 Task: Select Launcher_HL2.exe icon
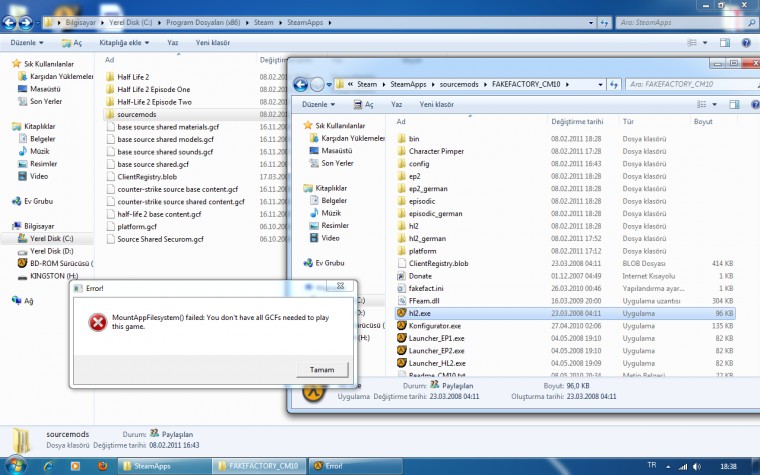click(401, 363)
